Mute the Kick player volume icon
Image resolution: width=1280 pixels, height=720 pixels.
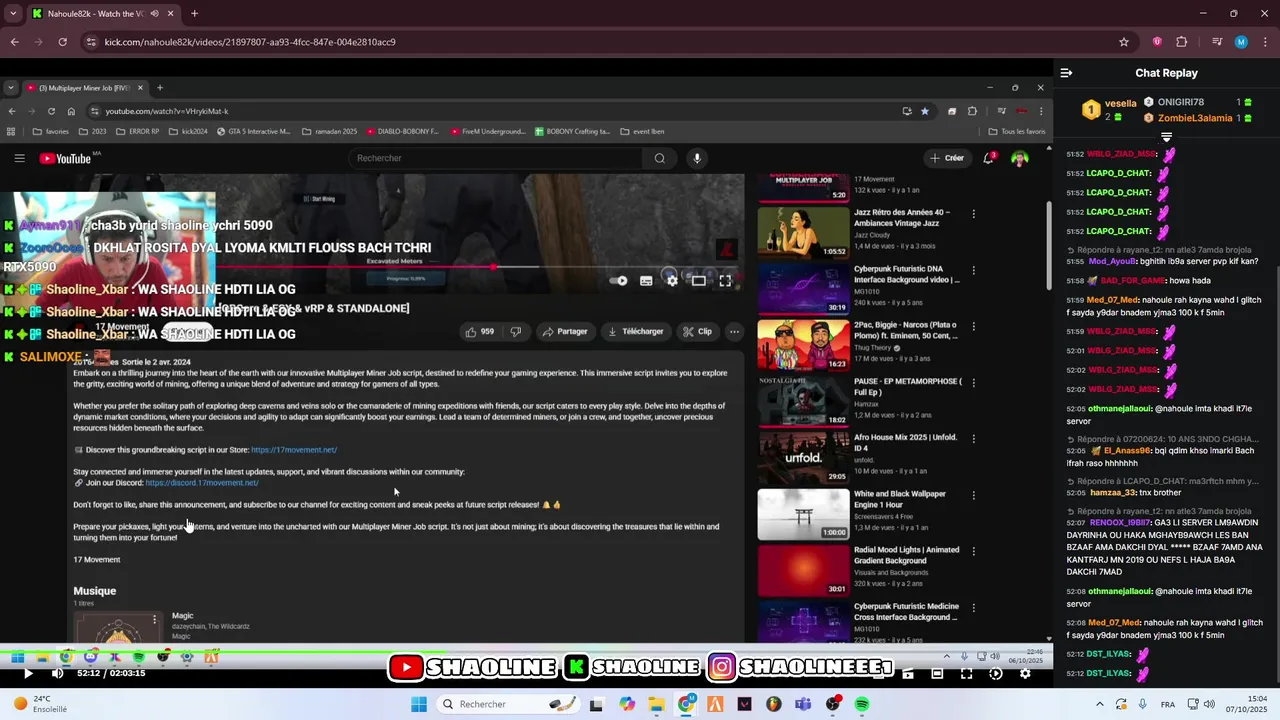pos(57,673)
